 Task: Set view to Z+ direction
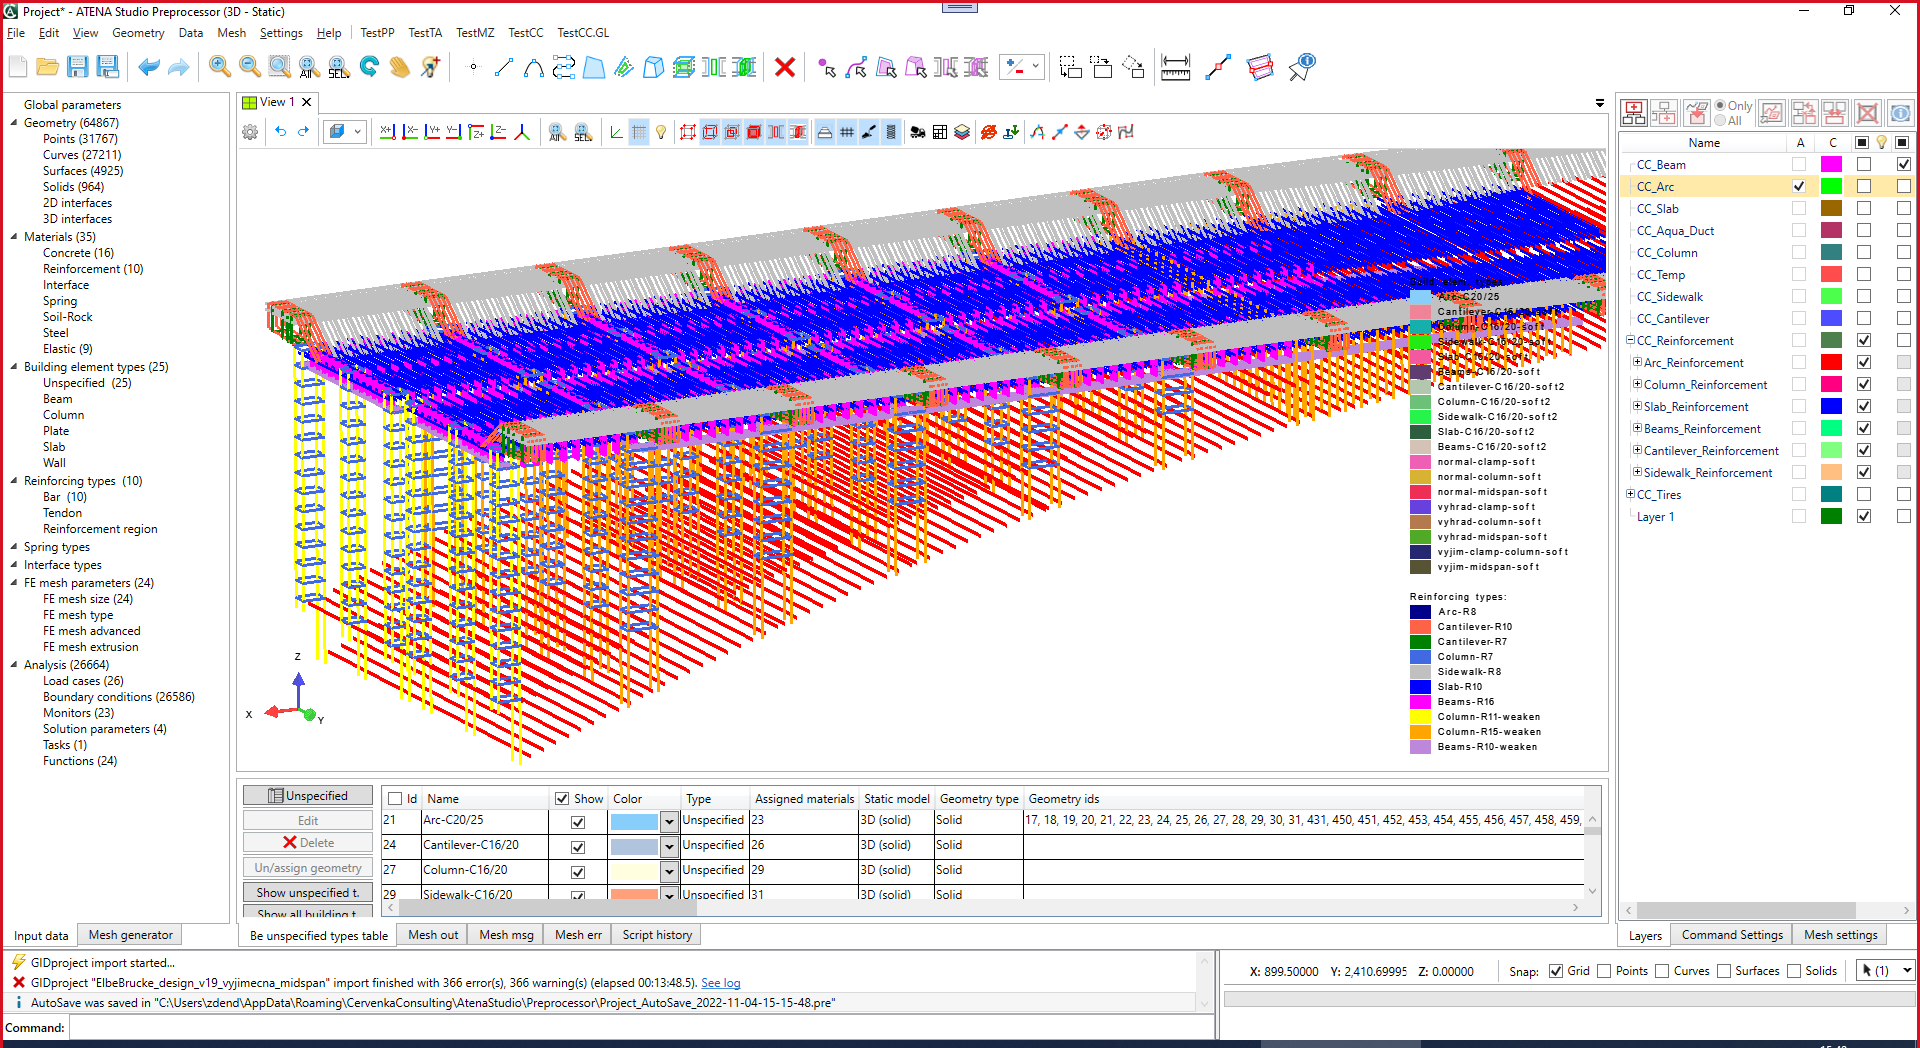(x=476, y=132)
